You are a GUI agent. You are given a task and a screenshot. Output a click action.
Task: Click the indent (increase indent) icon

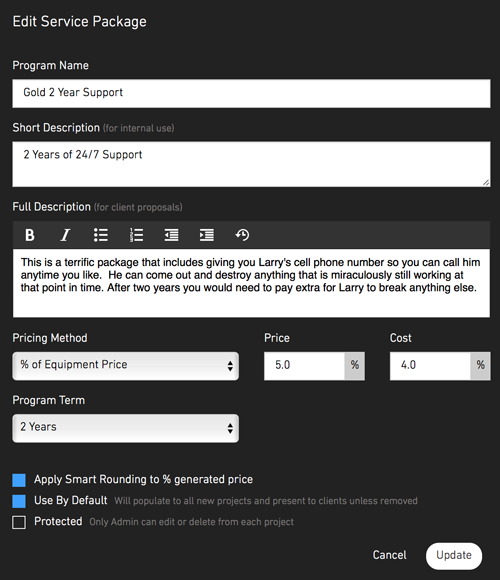tap(207, 235)
